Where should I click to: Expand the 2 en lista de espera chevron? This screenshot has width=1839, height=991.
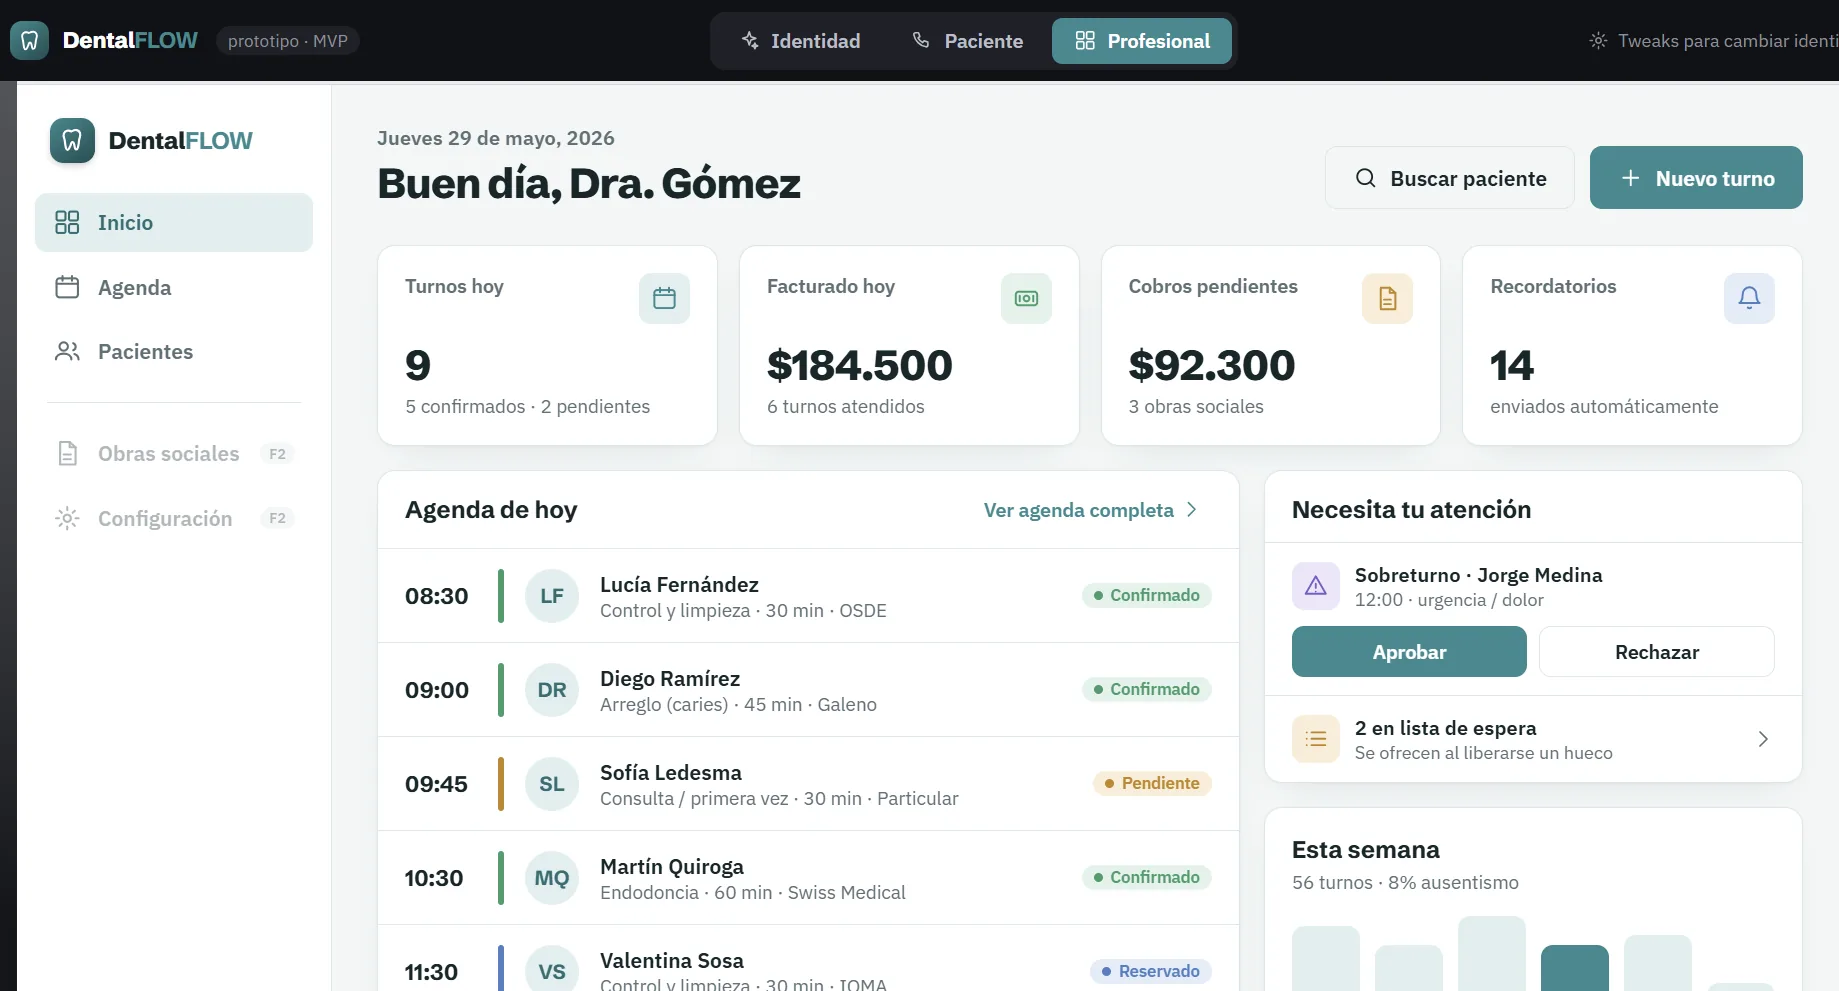[1763, 739]
